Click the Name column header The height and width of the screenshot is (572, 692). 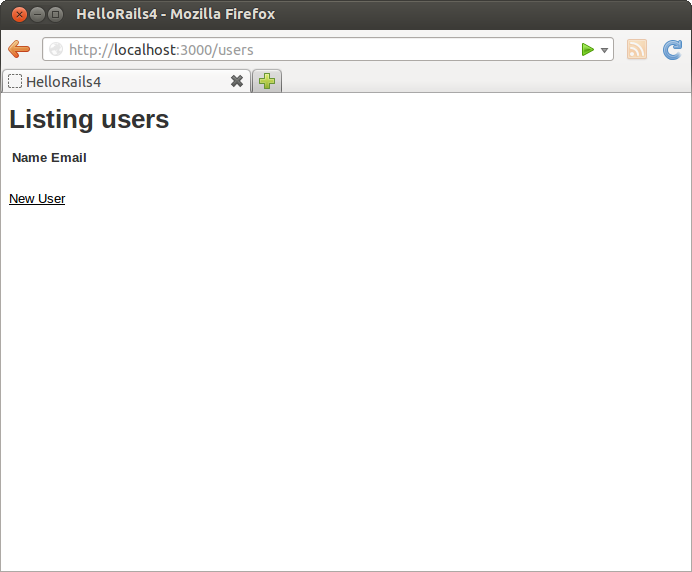click(x=29, y=158)
